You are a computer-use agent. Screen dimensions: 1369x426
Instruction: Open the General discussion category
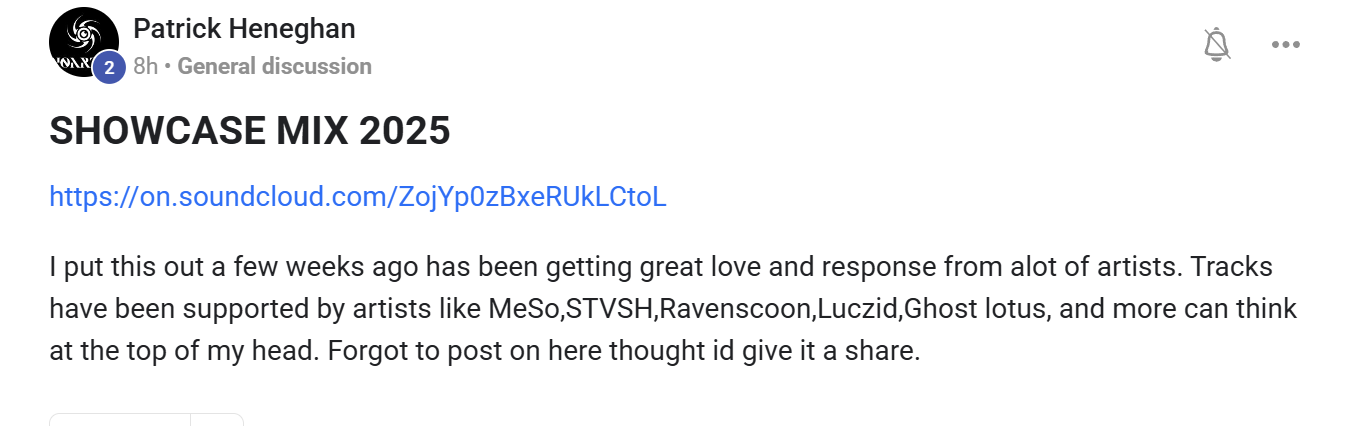[x=274, y=67]
